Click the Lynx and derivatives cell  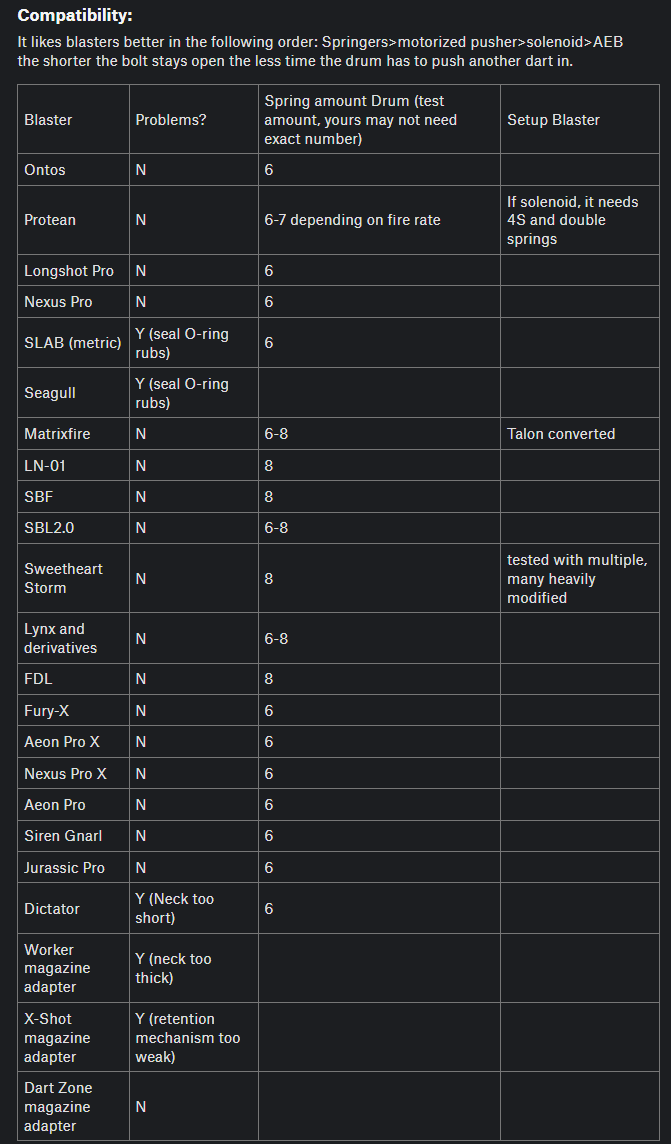click(x=60, y=638)
